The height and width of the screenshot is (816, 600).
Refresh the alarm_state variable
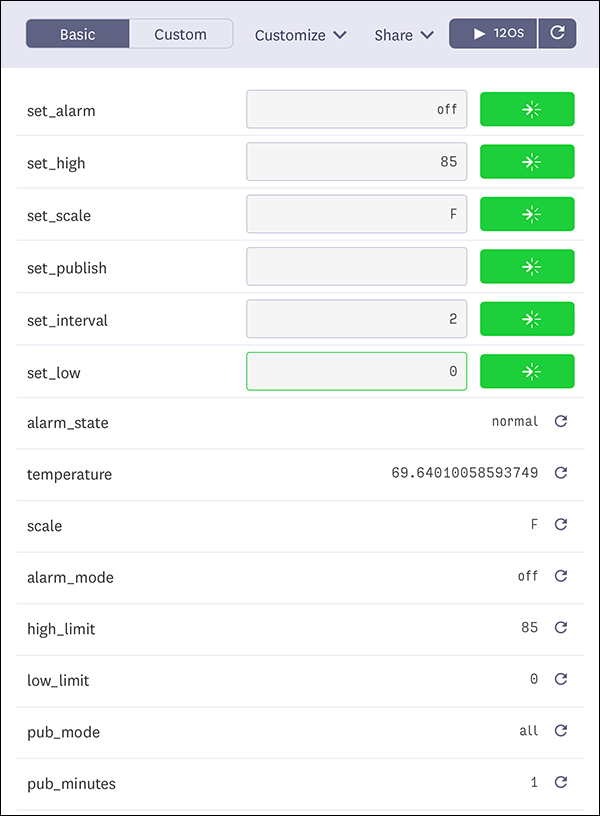point(561,422)
